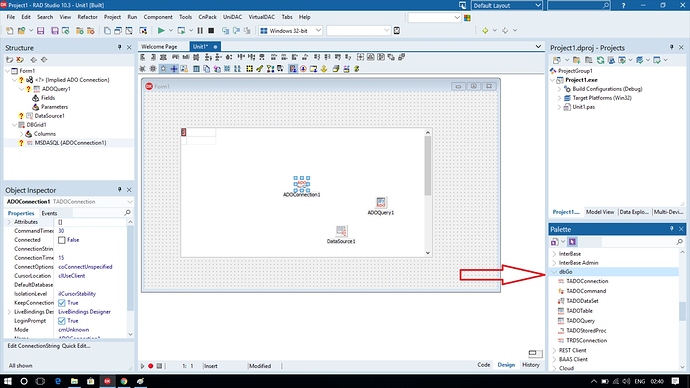
Task: Switch to the Welcome Page tab
Action: (x=159, y=46)
